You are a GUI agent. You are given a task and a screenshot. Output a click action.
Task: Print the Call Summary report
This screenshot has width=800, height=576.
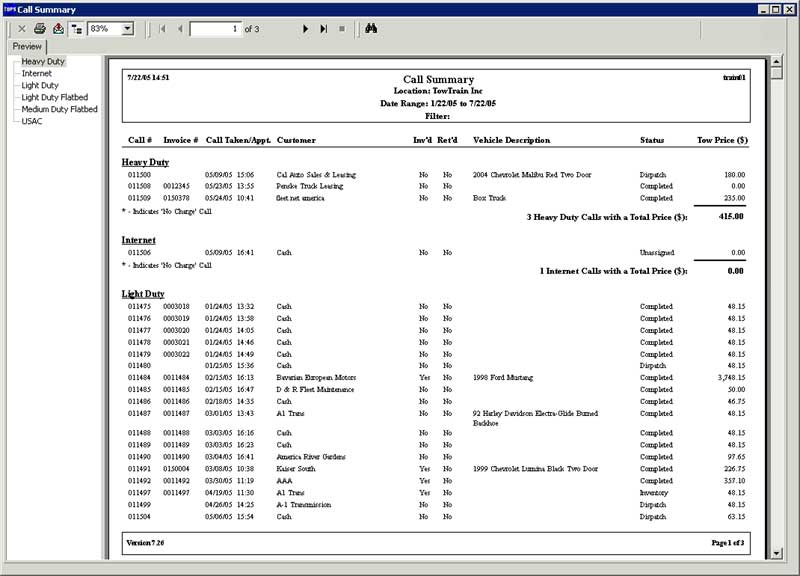[x=40, y=29]
